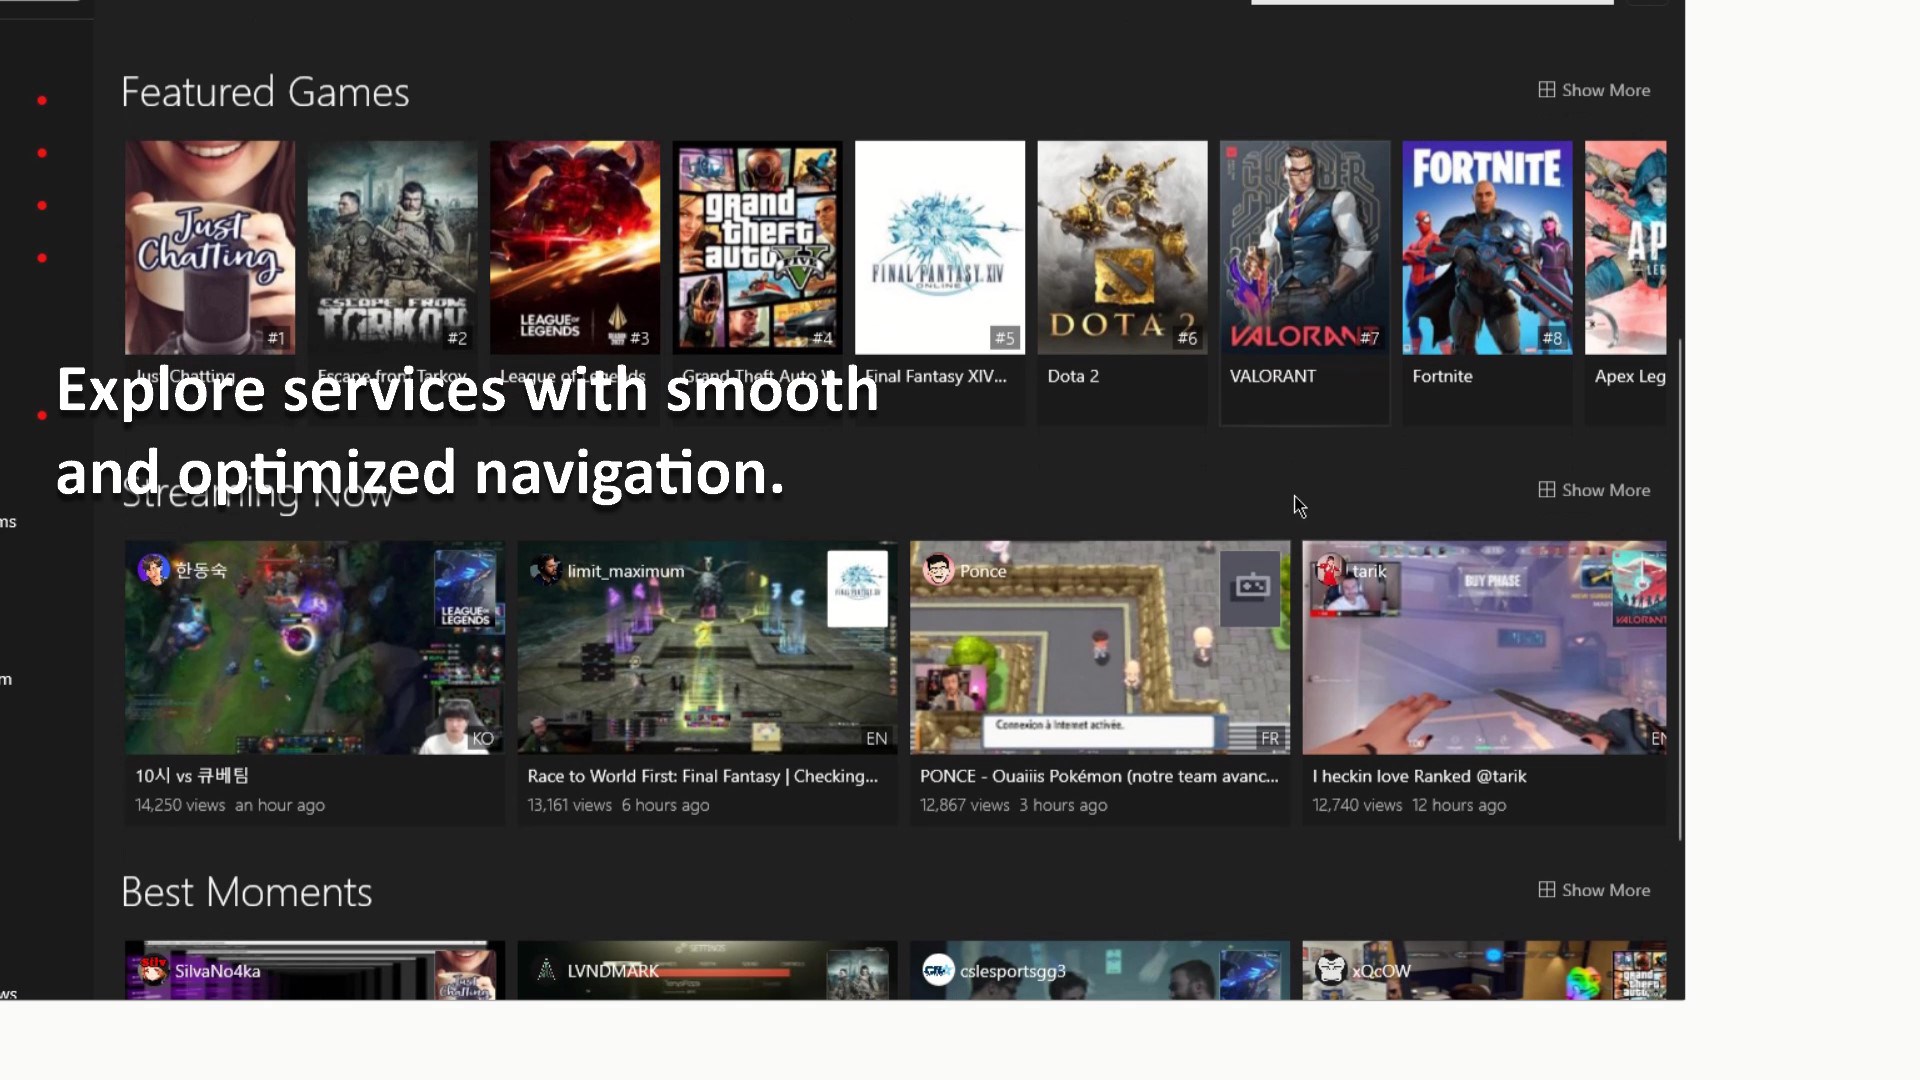Click the 'cslesportsgg3' channel name
Viewport: 1920px width, 1080px height.
1013,971
